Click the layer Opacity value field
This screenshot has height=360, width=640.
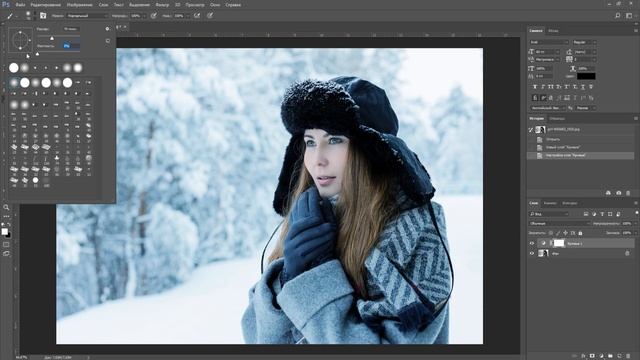627,224
